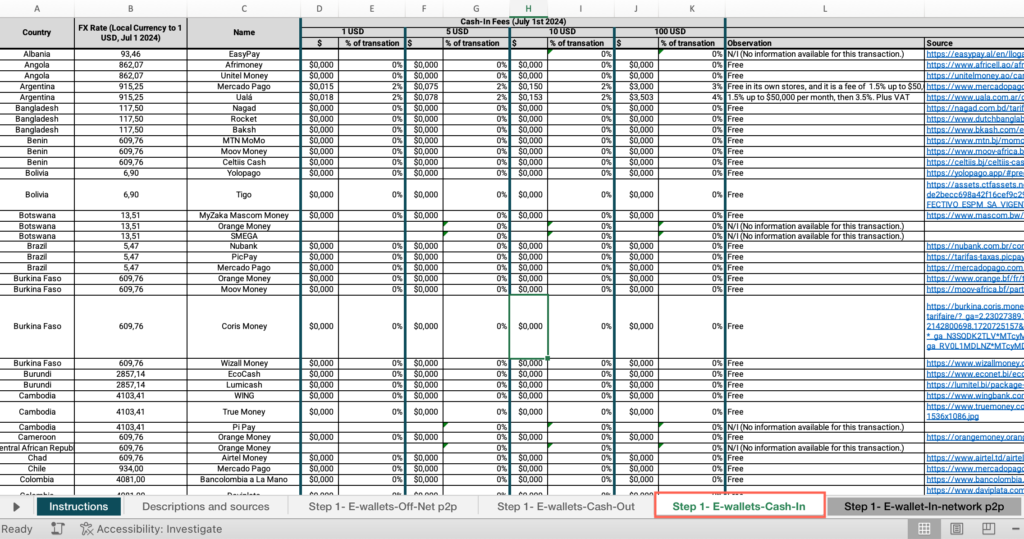1024x539 pixels.
Task: Select the Unitel Money name cell
Action: click(244, 76)
